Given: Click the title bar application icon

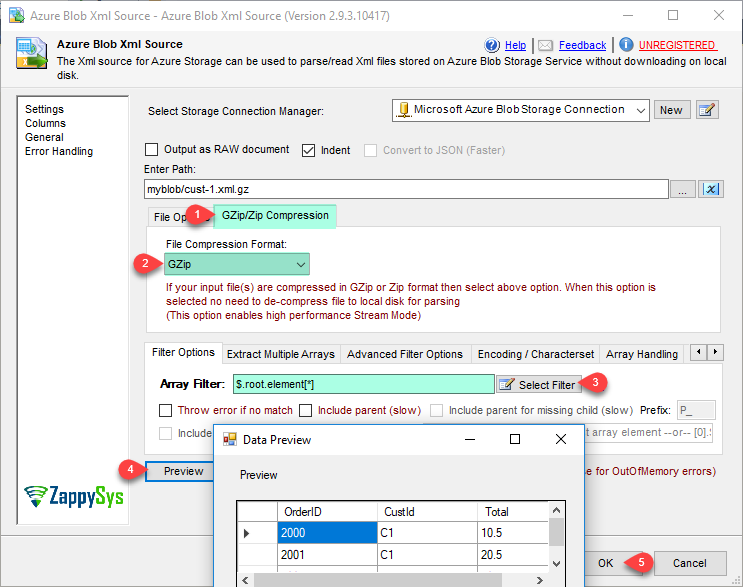Looking at the screenshot, I should click(x=17, y=15).
